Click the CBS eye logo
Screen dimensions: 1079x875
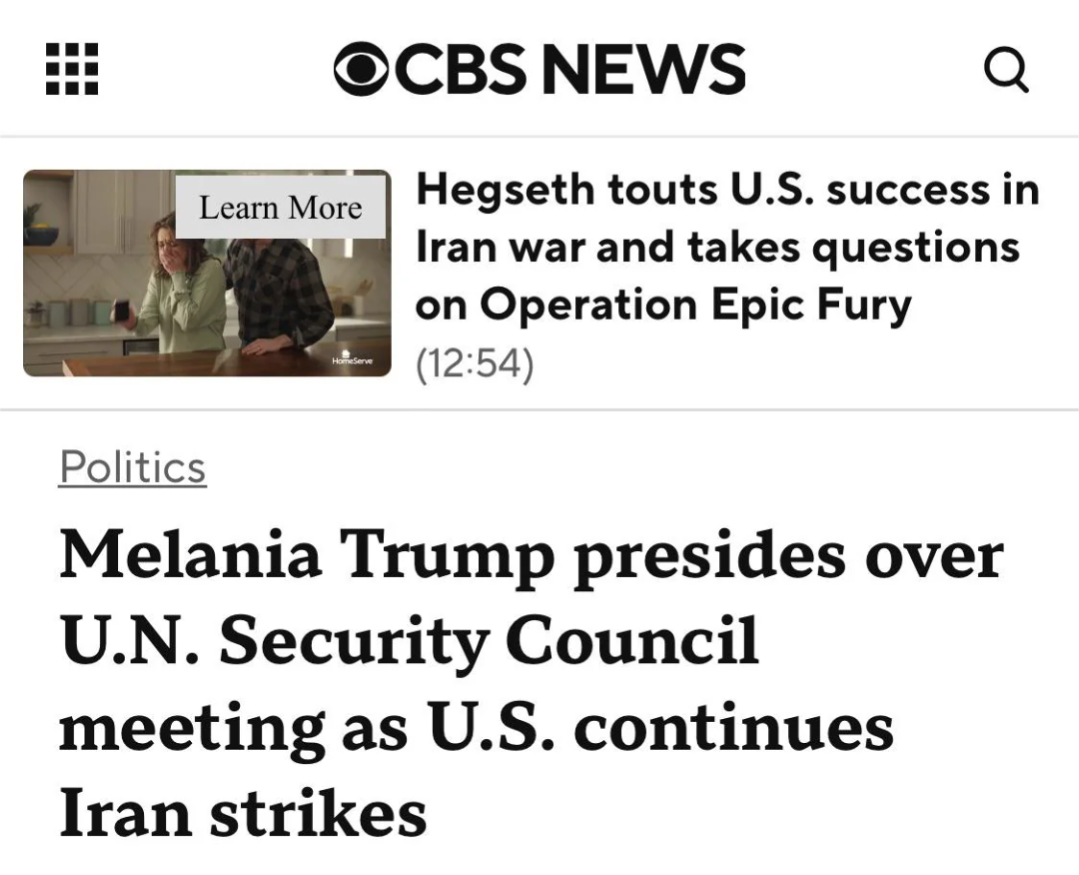click(360, 69)
